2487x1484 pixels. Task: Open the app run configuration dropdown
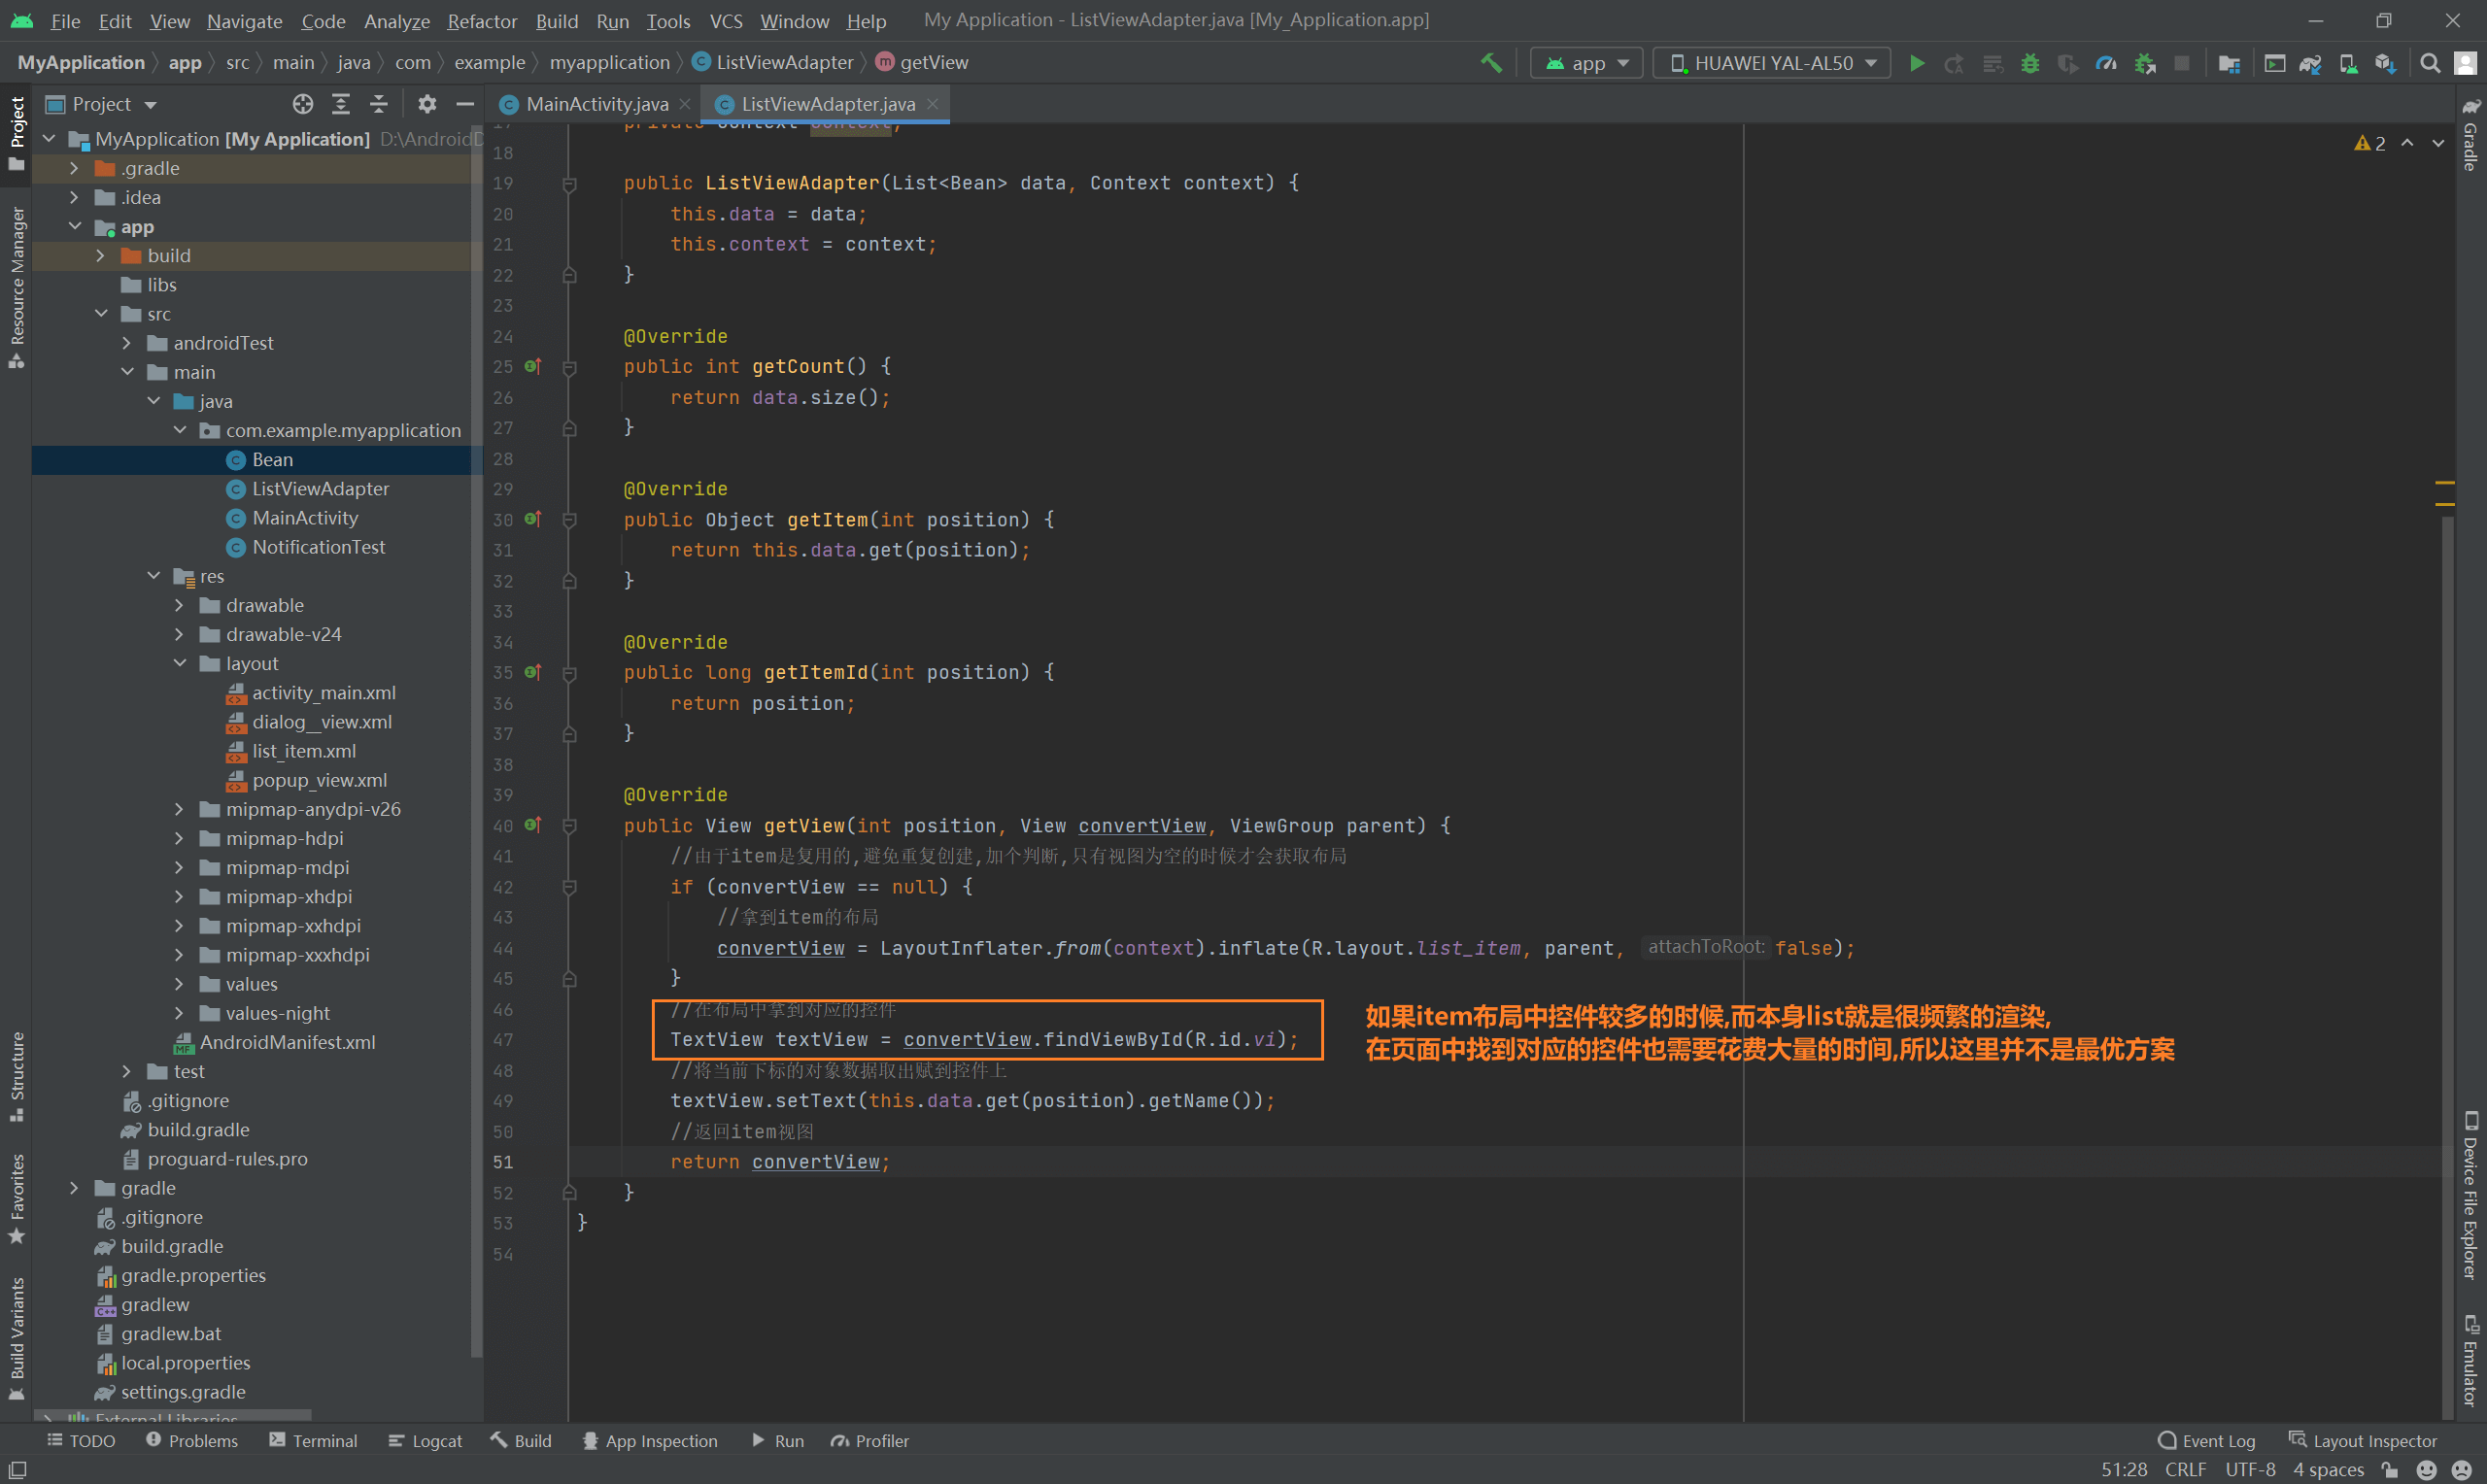point(1586,63)
